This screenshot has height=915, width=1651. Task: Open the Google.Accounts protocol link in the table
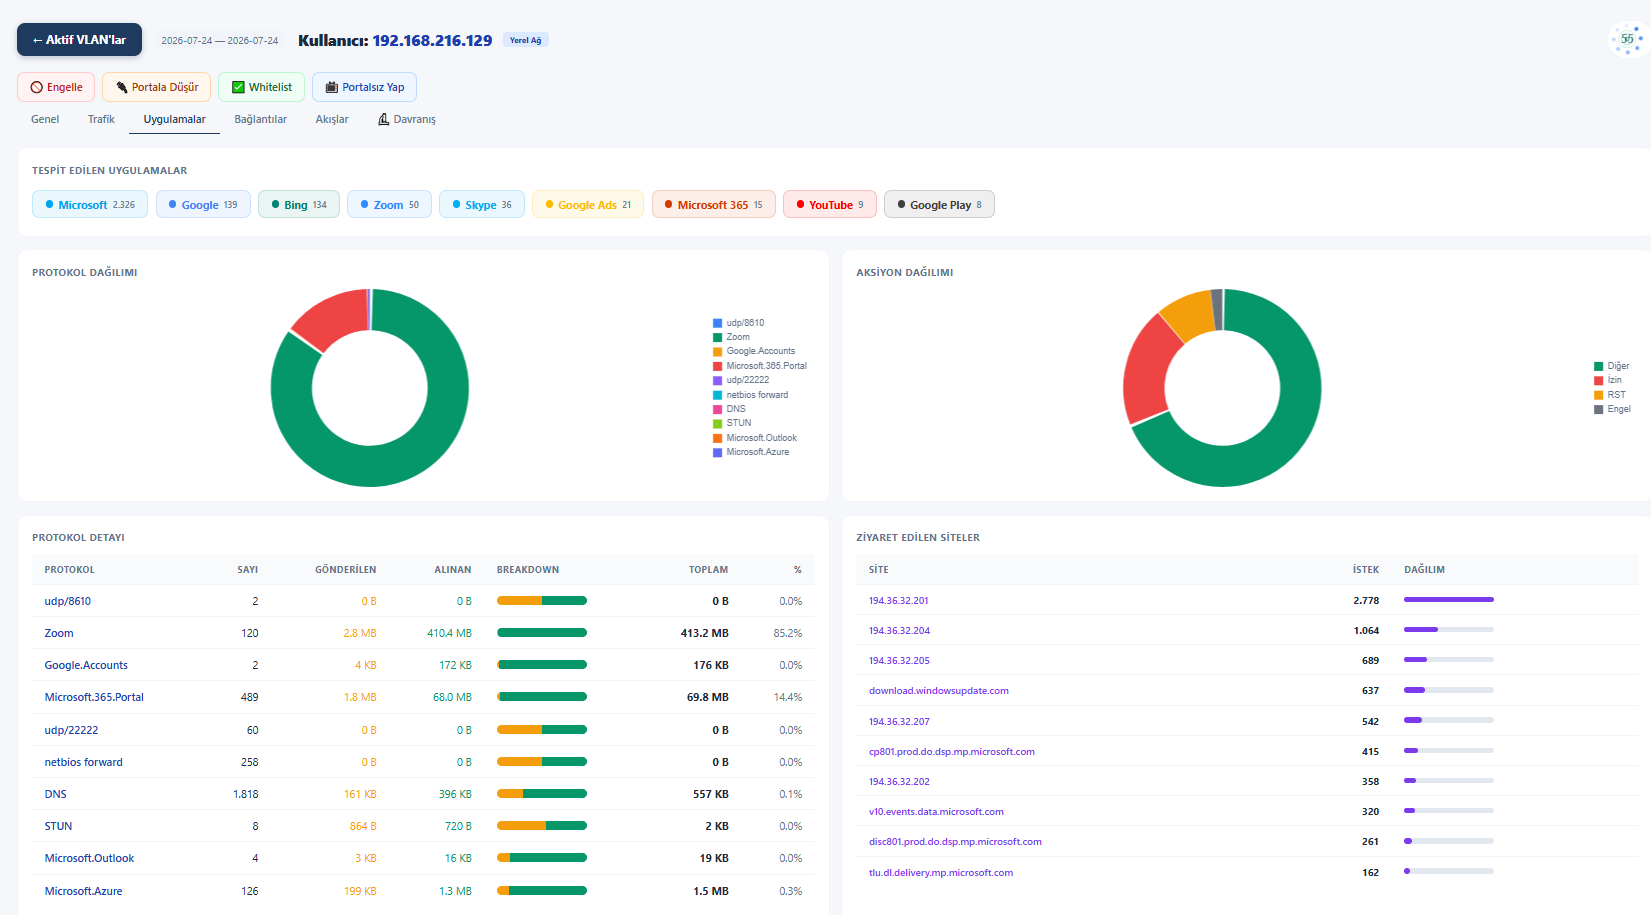[86, 665]
